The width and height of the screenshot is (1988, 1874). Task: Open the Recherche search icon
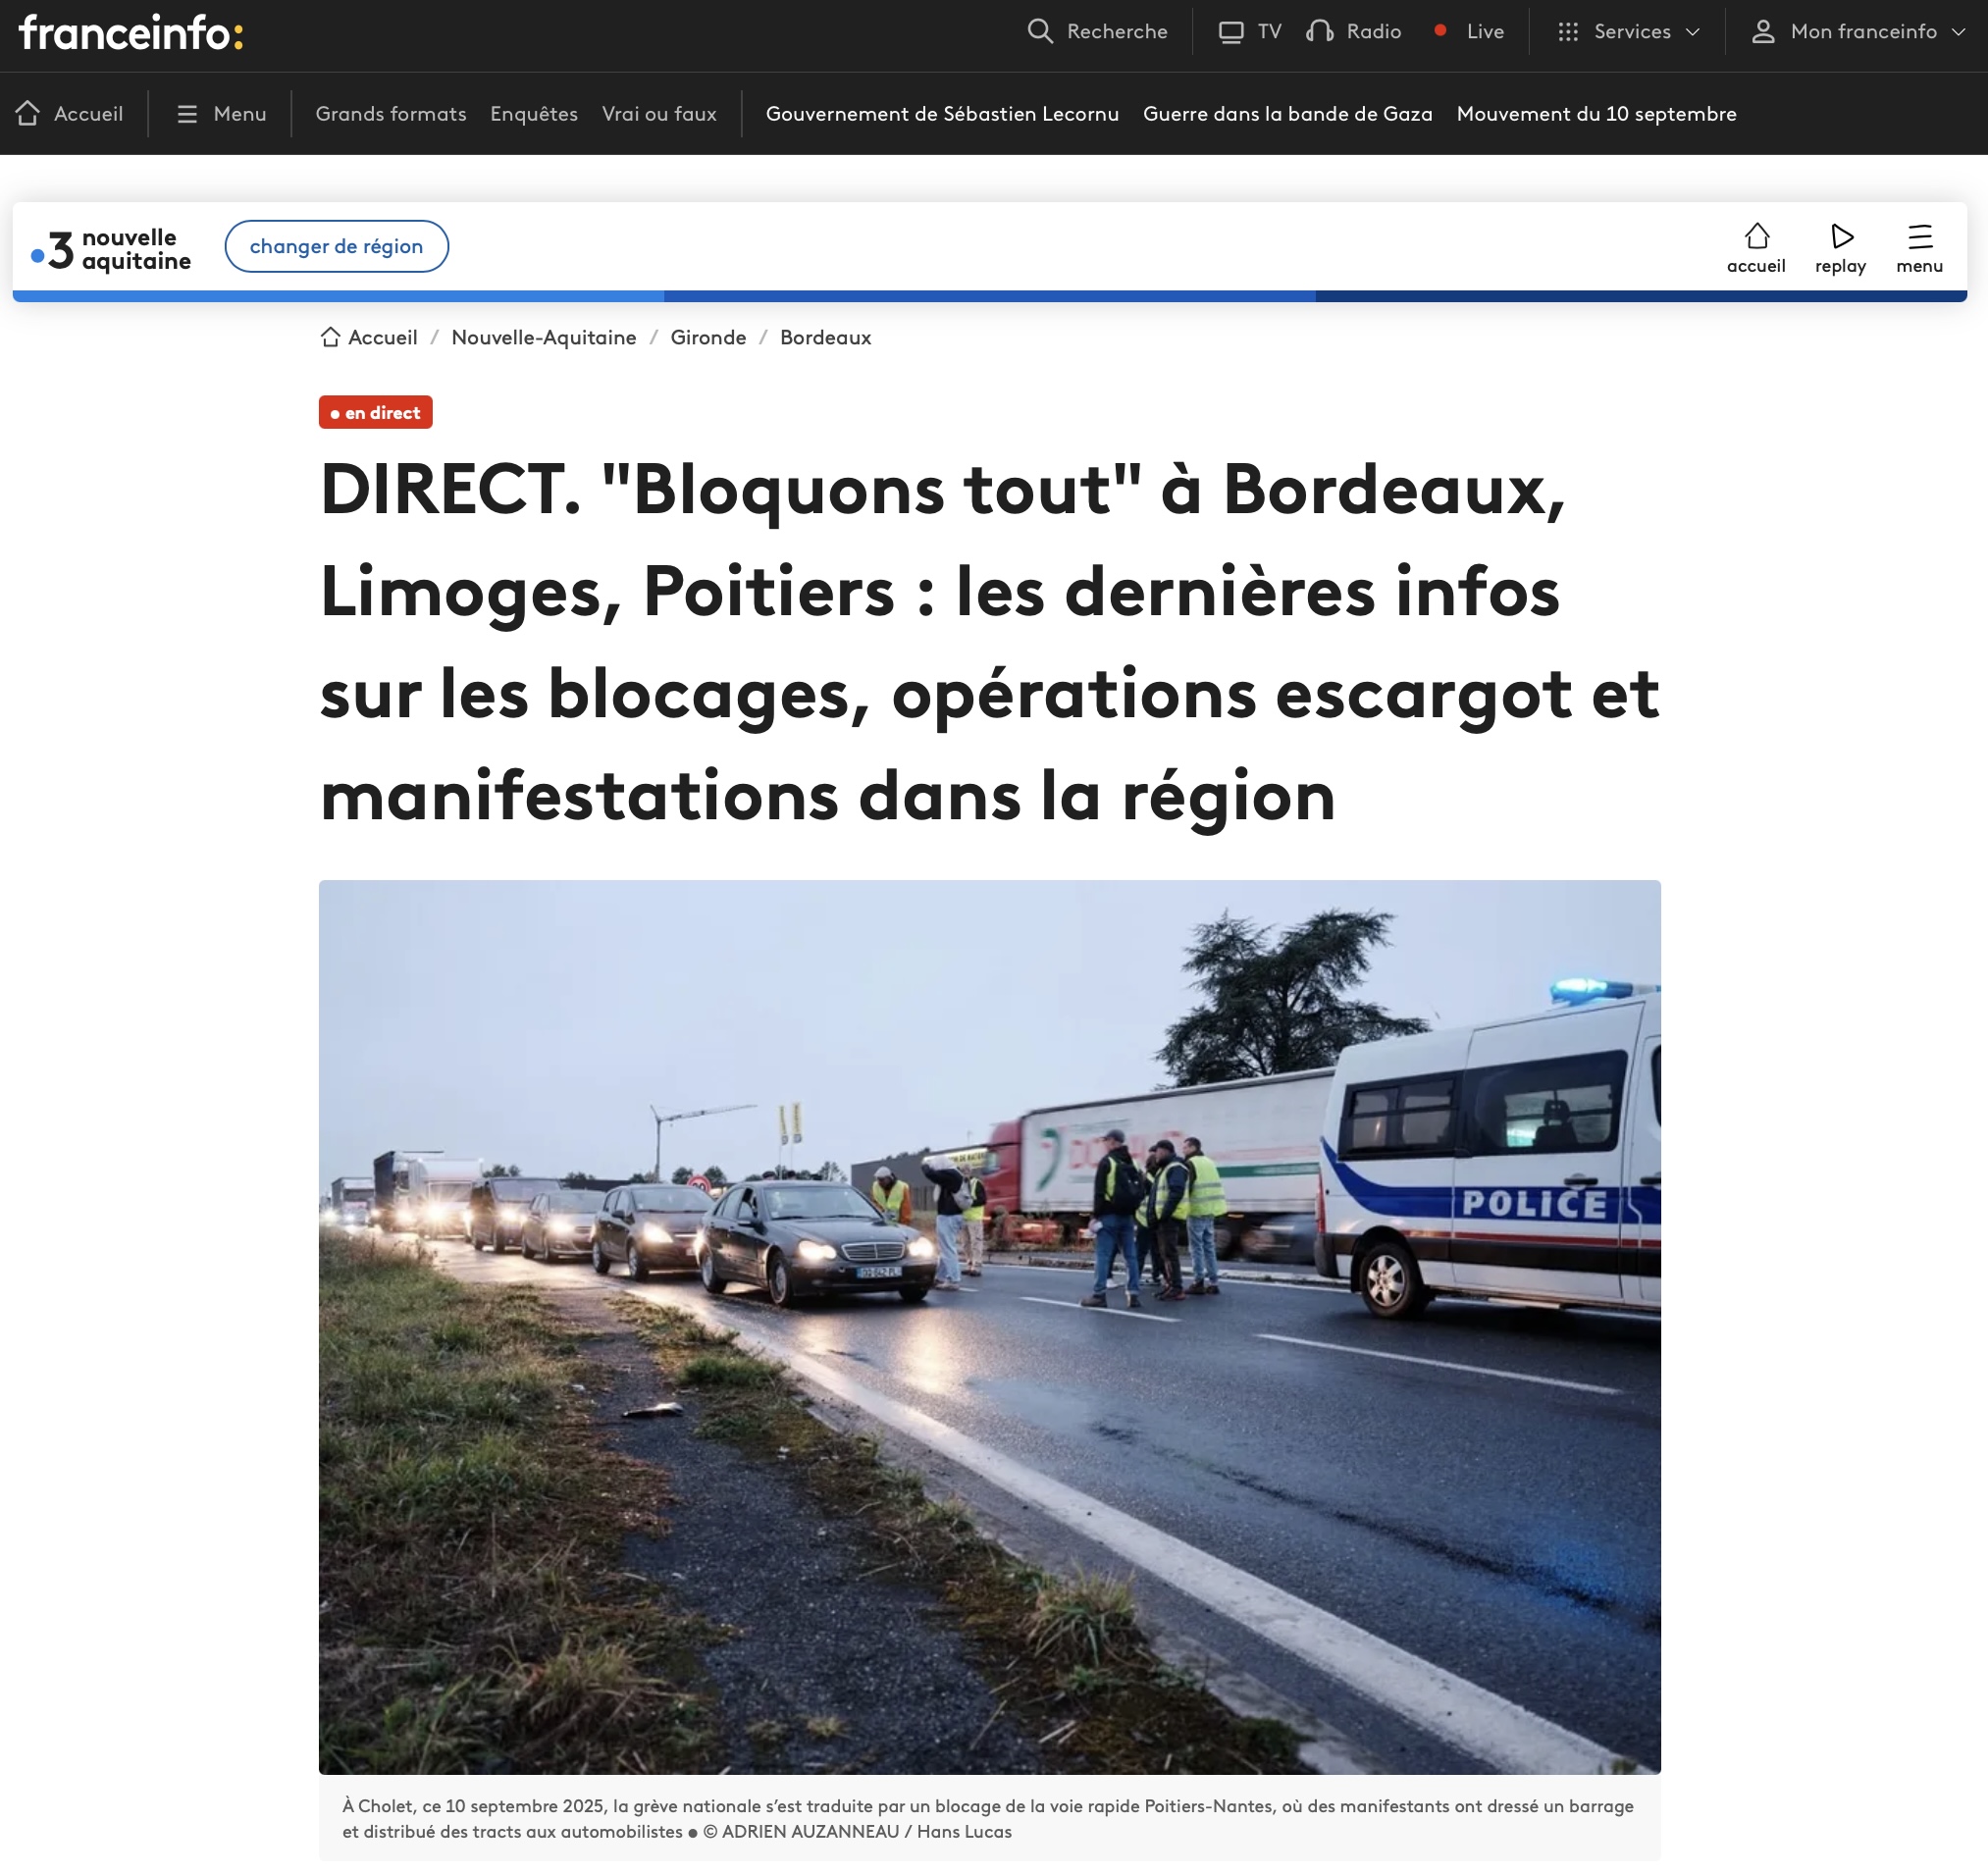1040,31
